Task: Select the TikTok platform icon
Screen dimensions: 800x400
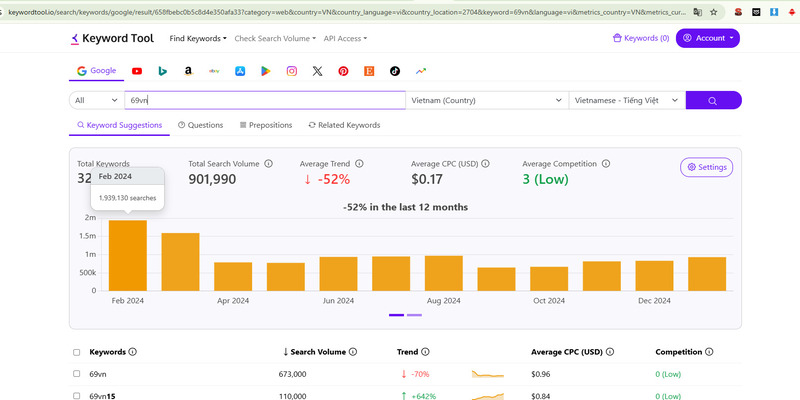Action: (395, 71)
